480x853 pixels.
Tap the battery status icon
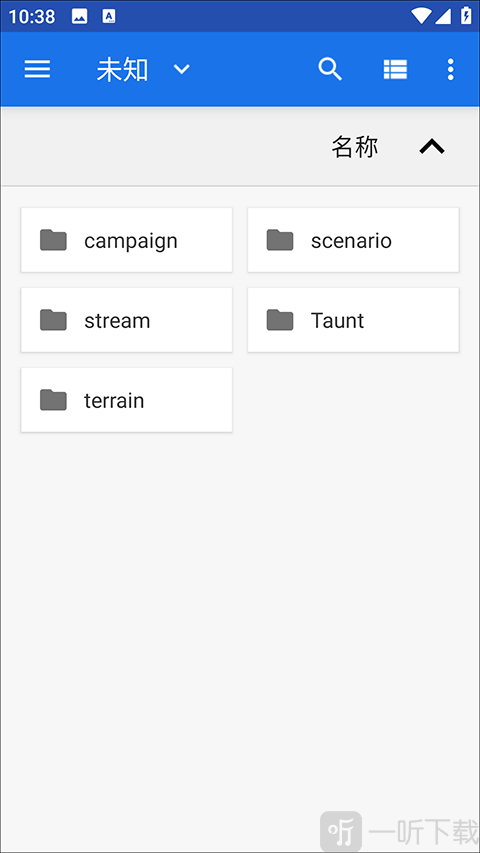(x=466, y=16)
